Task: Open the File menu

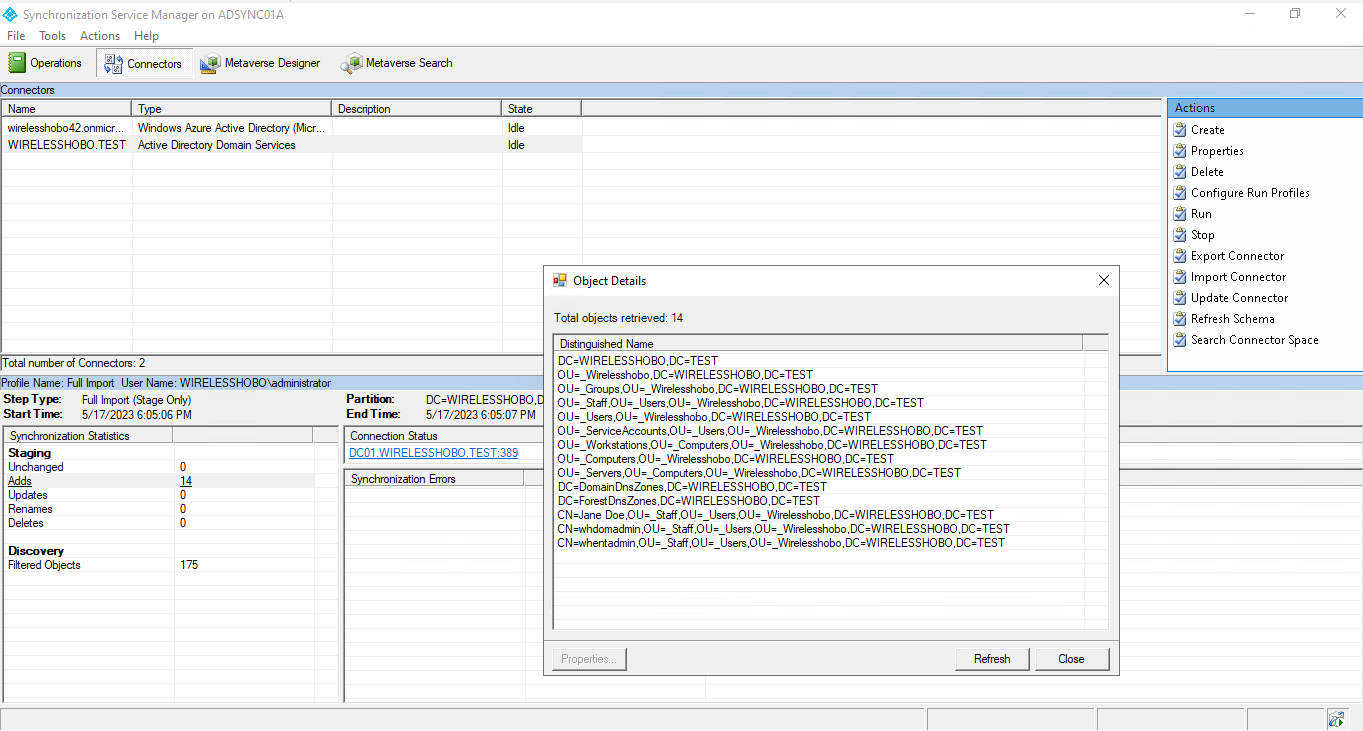Action: (16, 36)
